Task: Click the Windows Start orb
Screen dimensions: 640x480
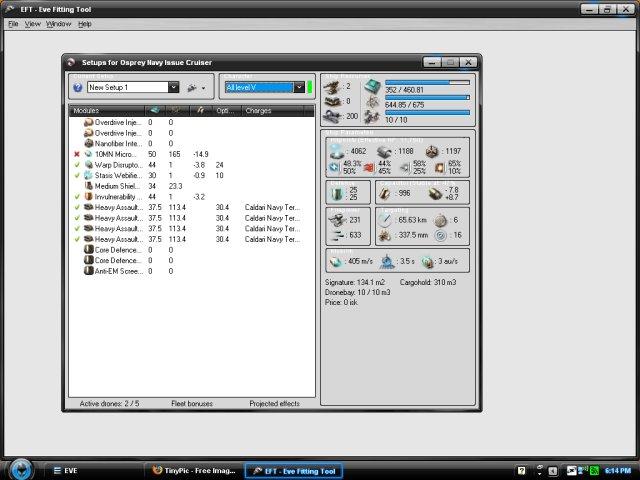Action: click(21, 469)
